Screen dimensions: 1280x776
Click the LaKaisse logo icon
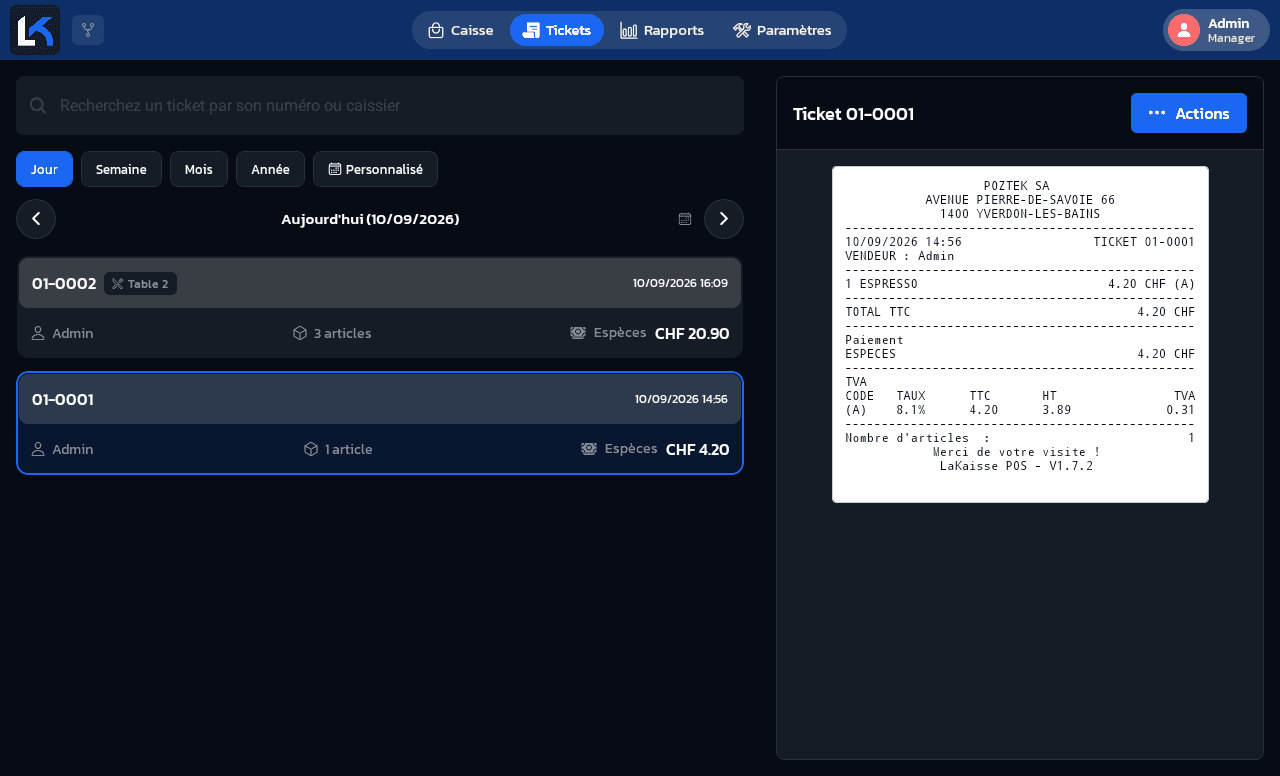pos(35,30)
